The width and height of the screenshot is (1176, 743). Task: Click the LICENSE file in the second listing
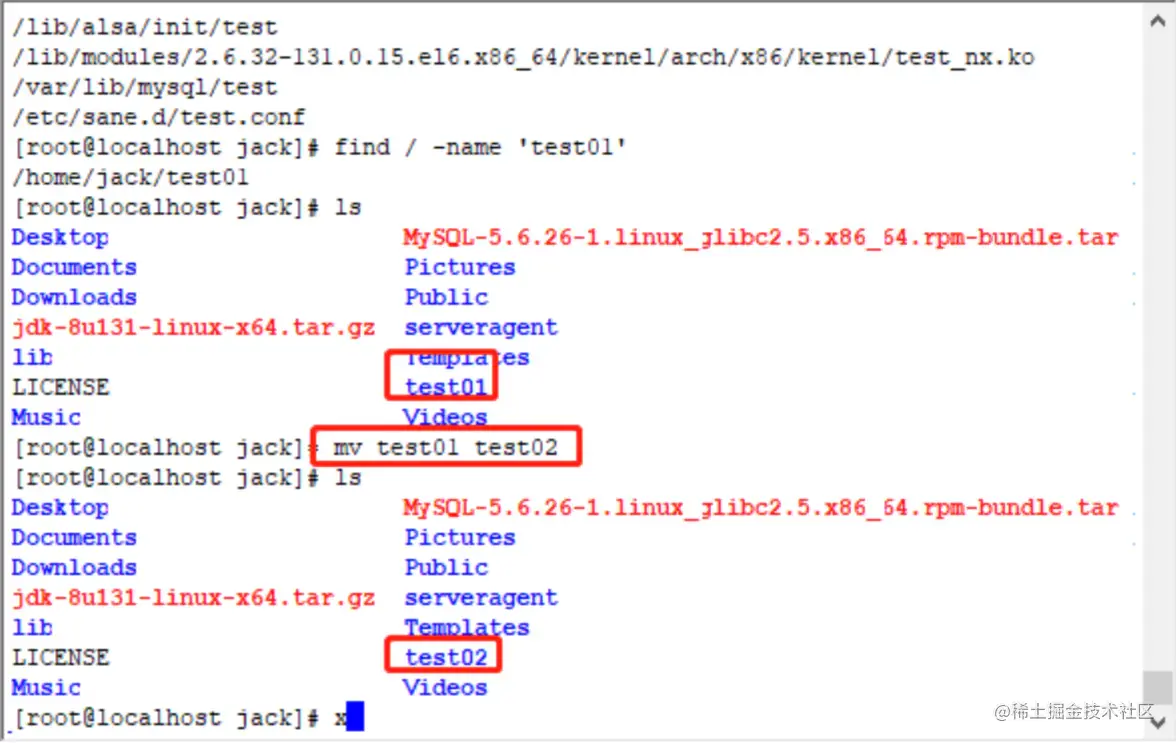click(x=61, y=658)
